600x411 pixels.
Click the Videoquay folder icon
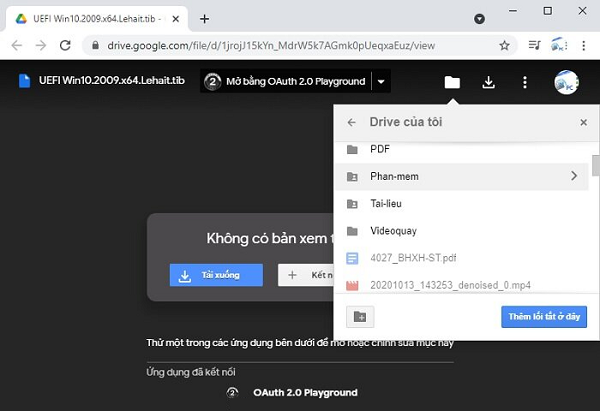tap(352, 231)
